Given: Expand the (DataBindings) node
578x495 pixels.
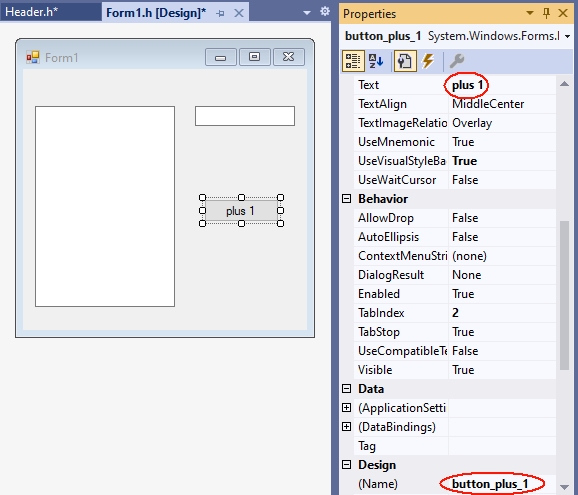Looking at the screenshot, I should coord(347,427).
